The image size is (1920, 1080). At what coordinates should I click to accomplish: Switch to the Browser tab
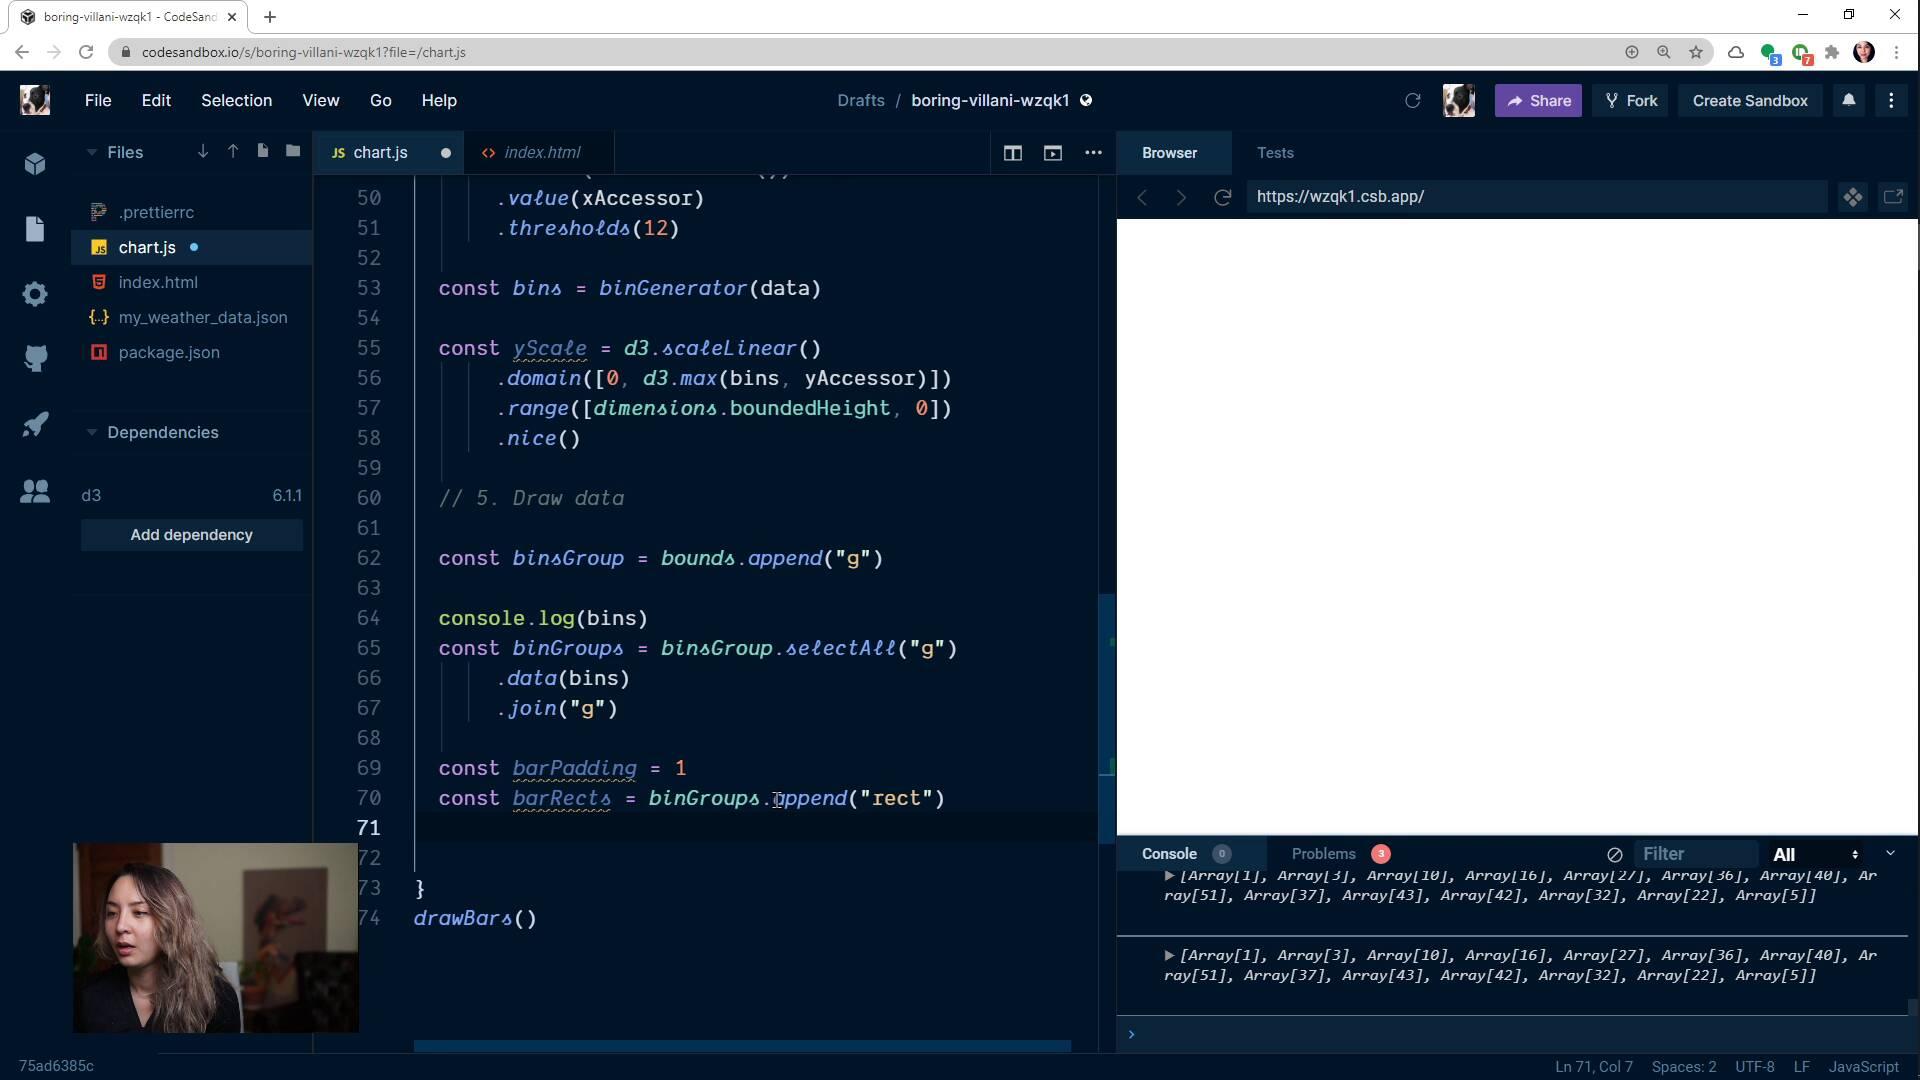1168,152
